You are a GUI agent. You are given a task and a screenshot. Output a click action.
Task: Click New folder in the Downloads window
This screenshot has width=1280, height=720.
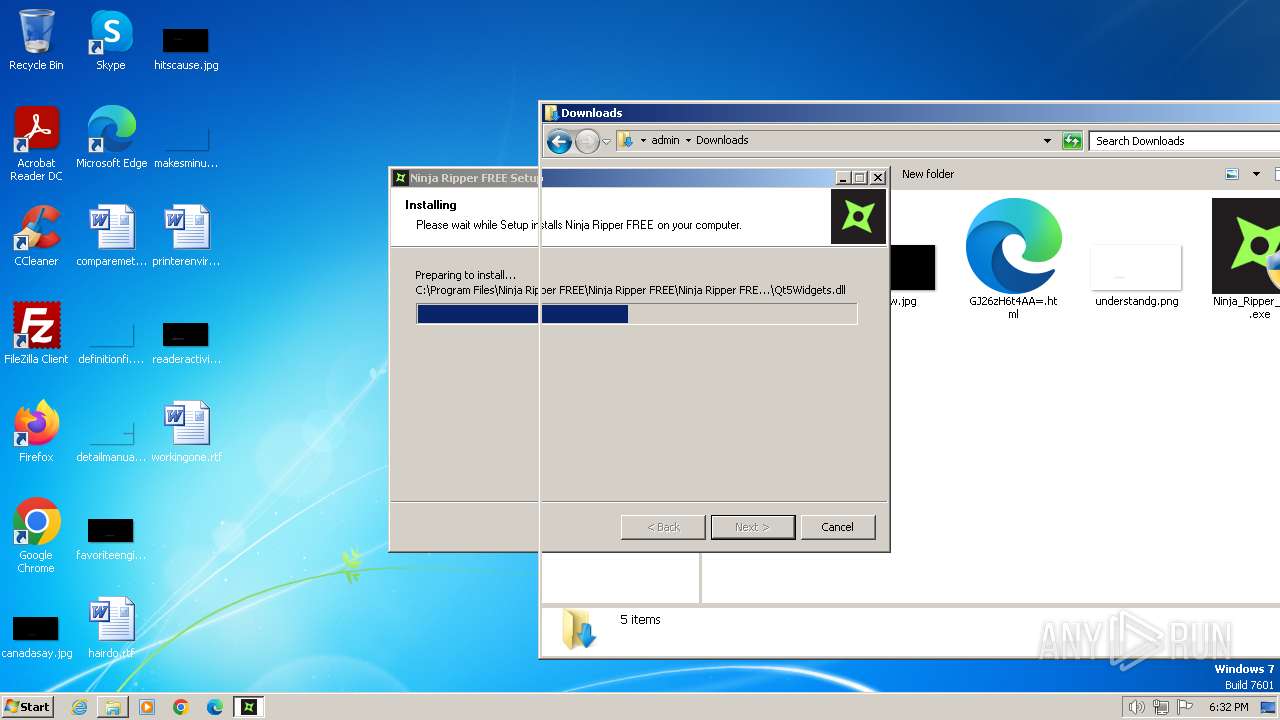pos(928,174)
